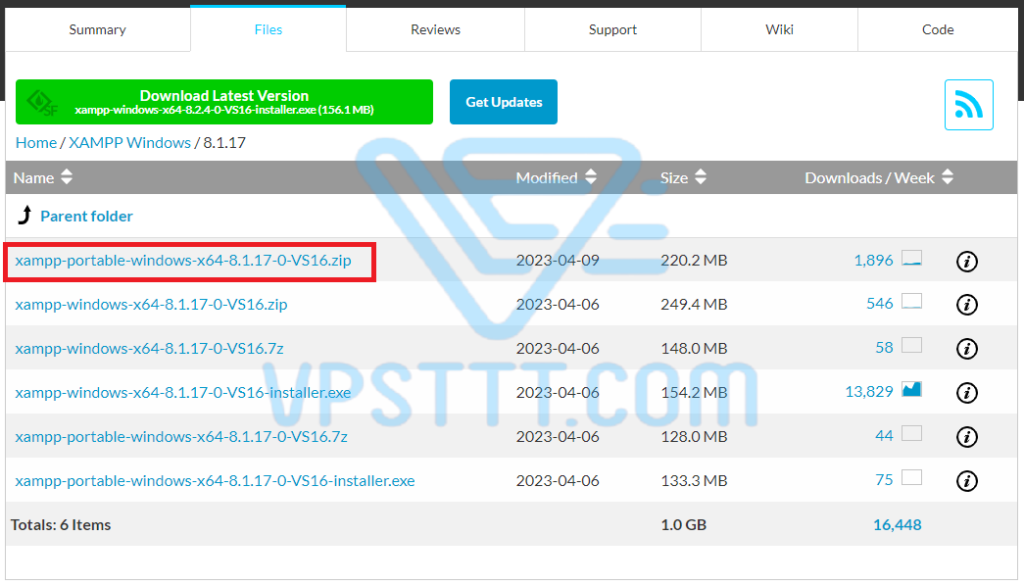Click the Download Latest Version button
Viewport: 1024px width, 585px height.
224,102
